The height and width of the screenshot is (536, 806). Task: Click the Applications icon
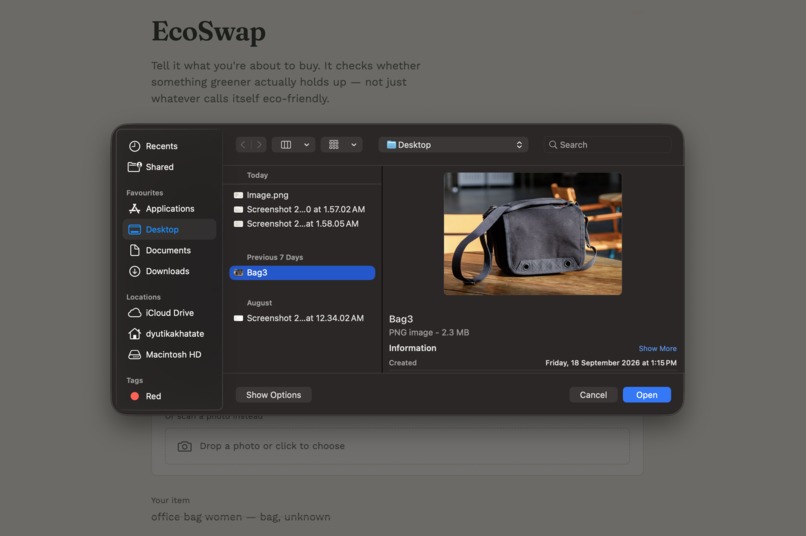pyautogui.click(x=135, y=209)
